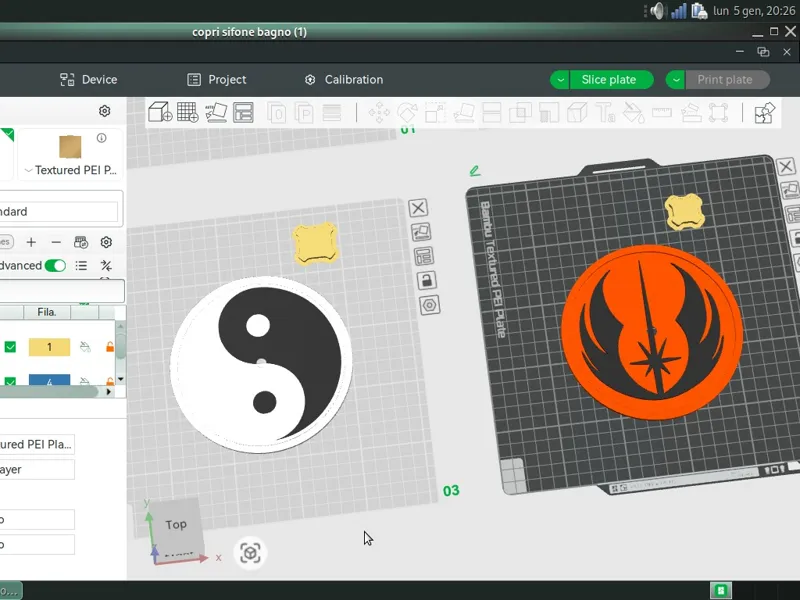Remove all objects from yin-yang plate

point(418,208)
